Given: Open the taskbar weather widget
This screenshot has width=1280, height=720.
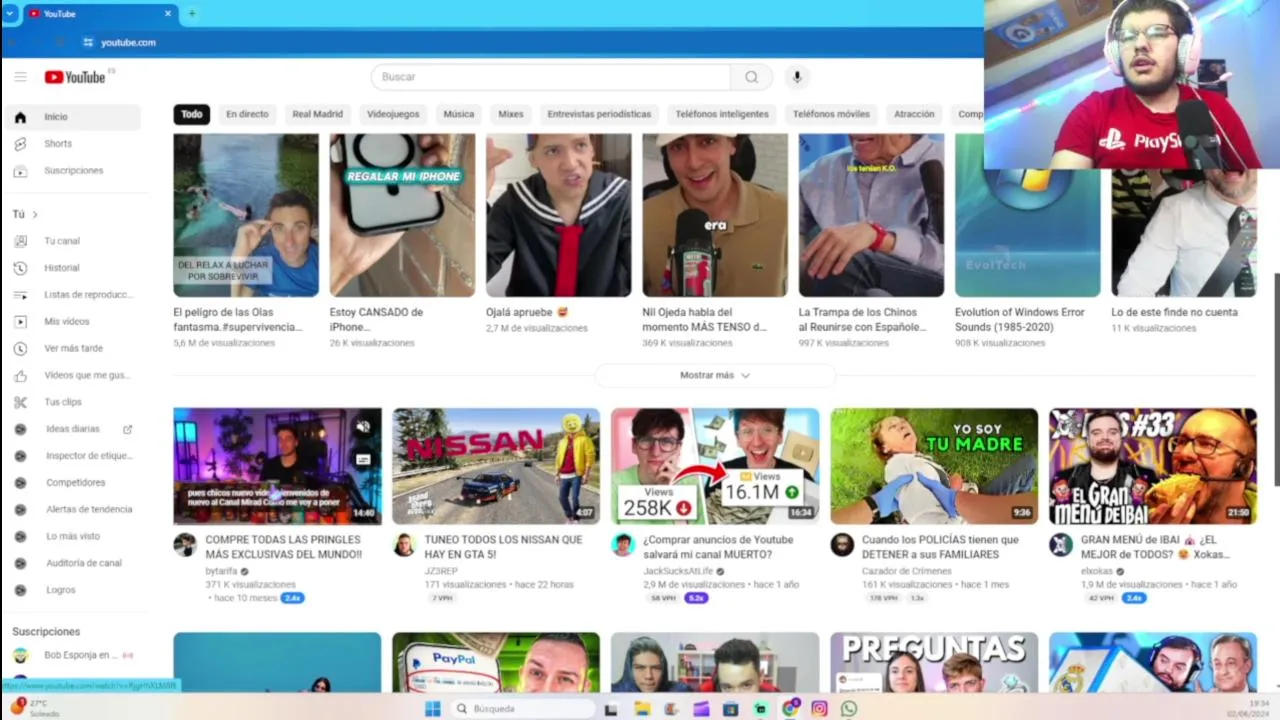Looking at the screenshot, I should pos(35,708).
